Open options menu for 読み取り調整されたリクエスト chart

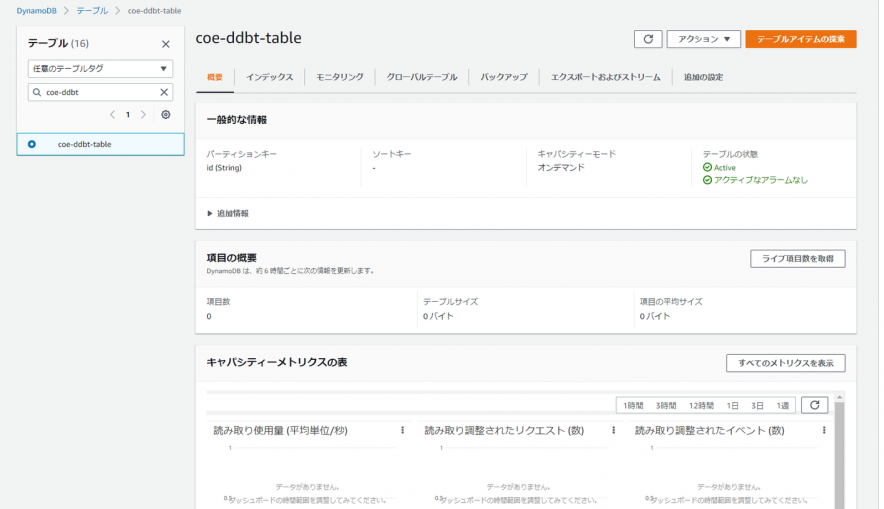(x=613, y=430)
